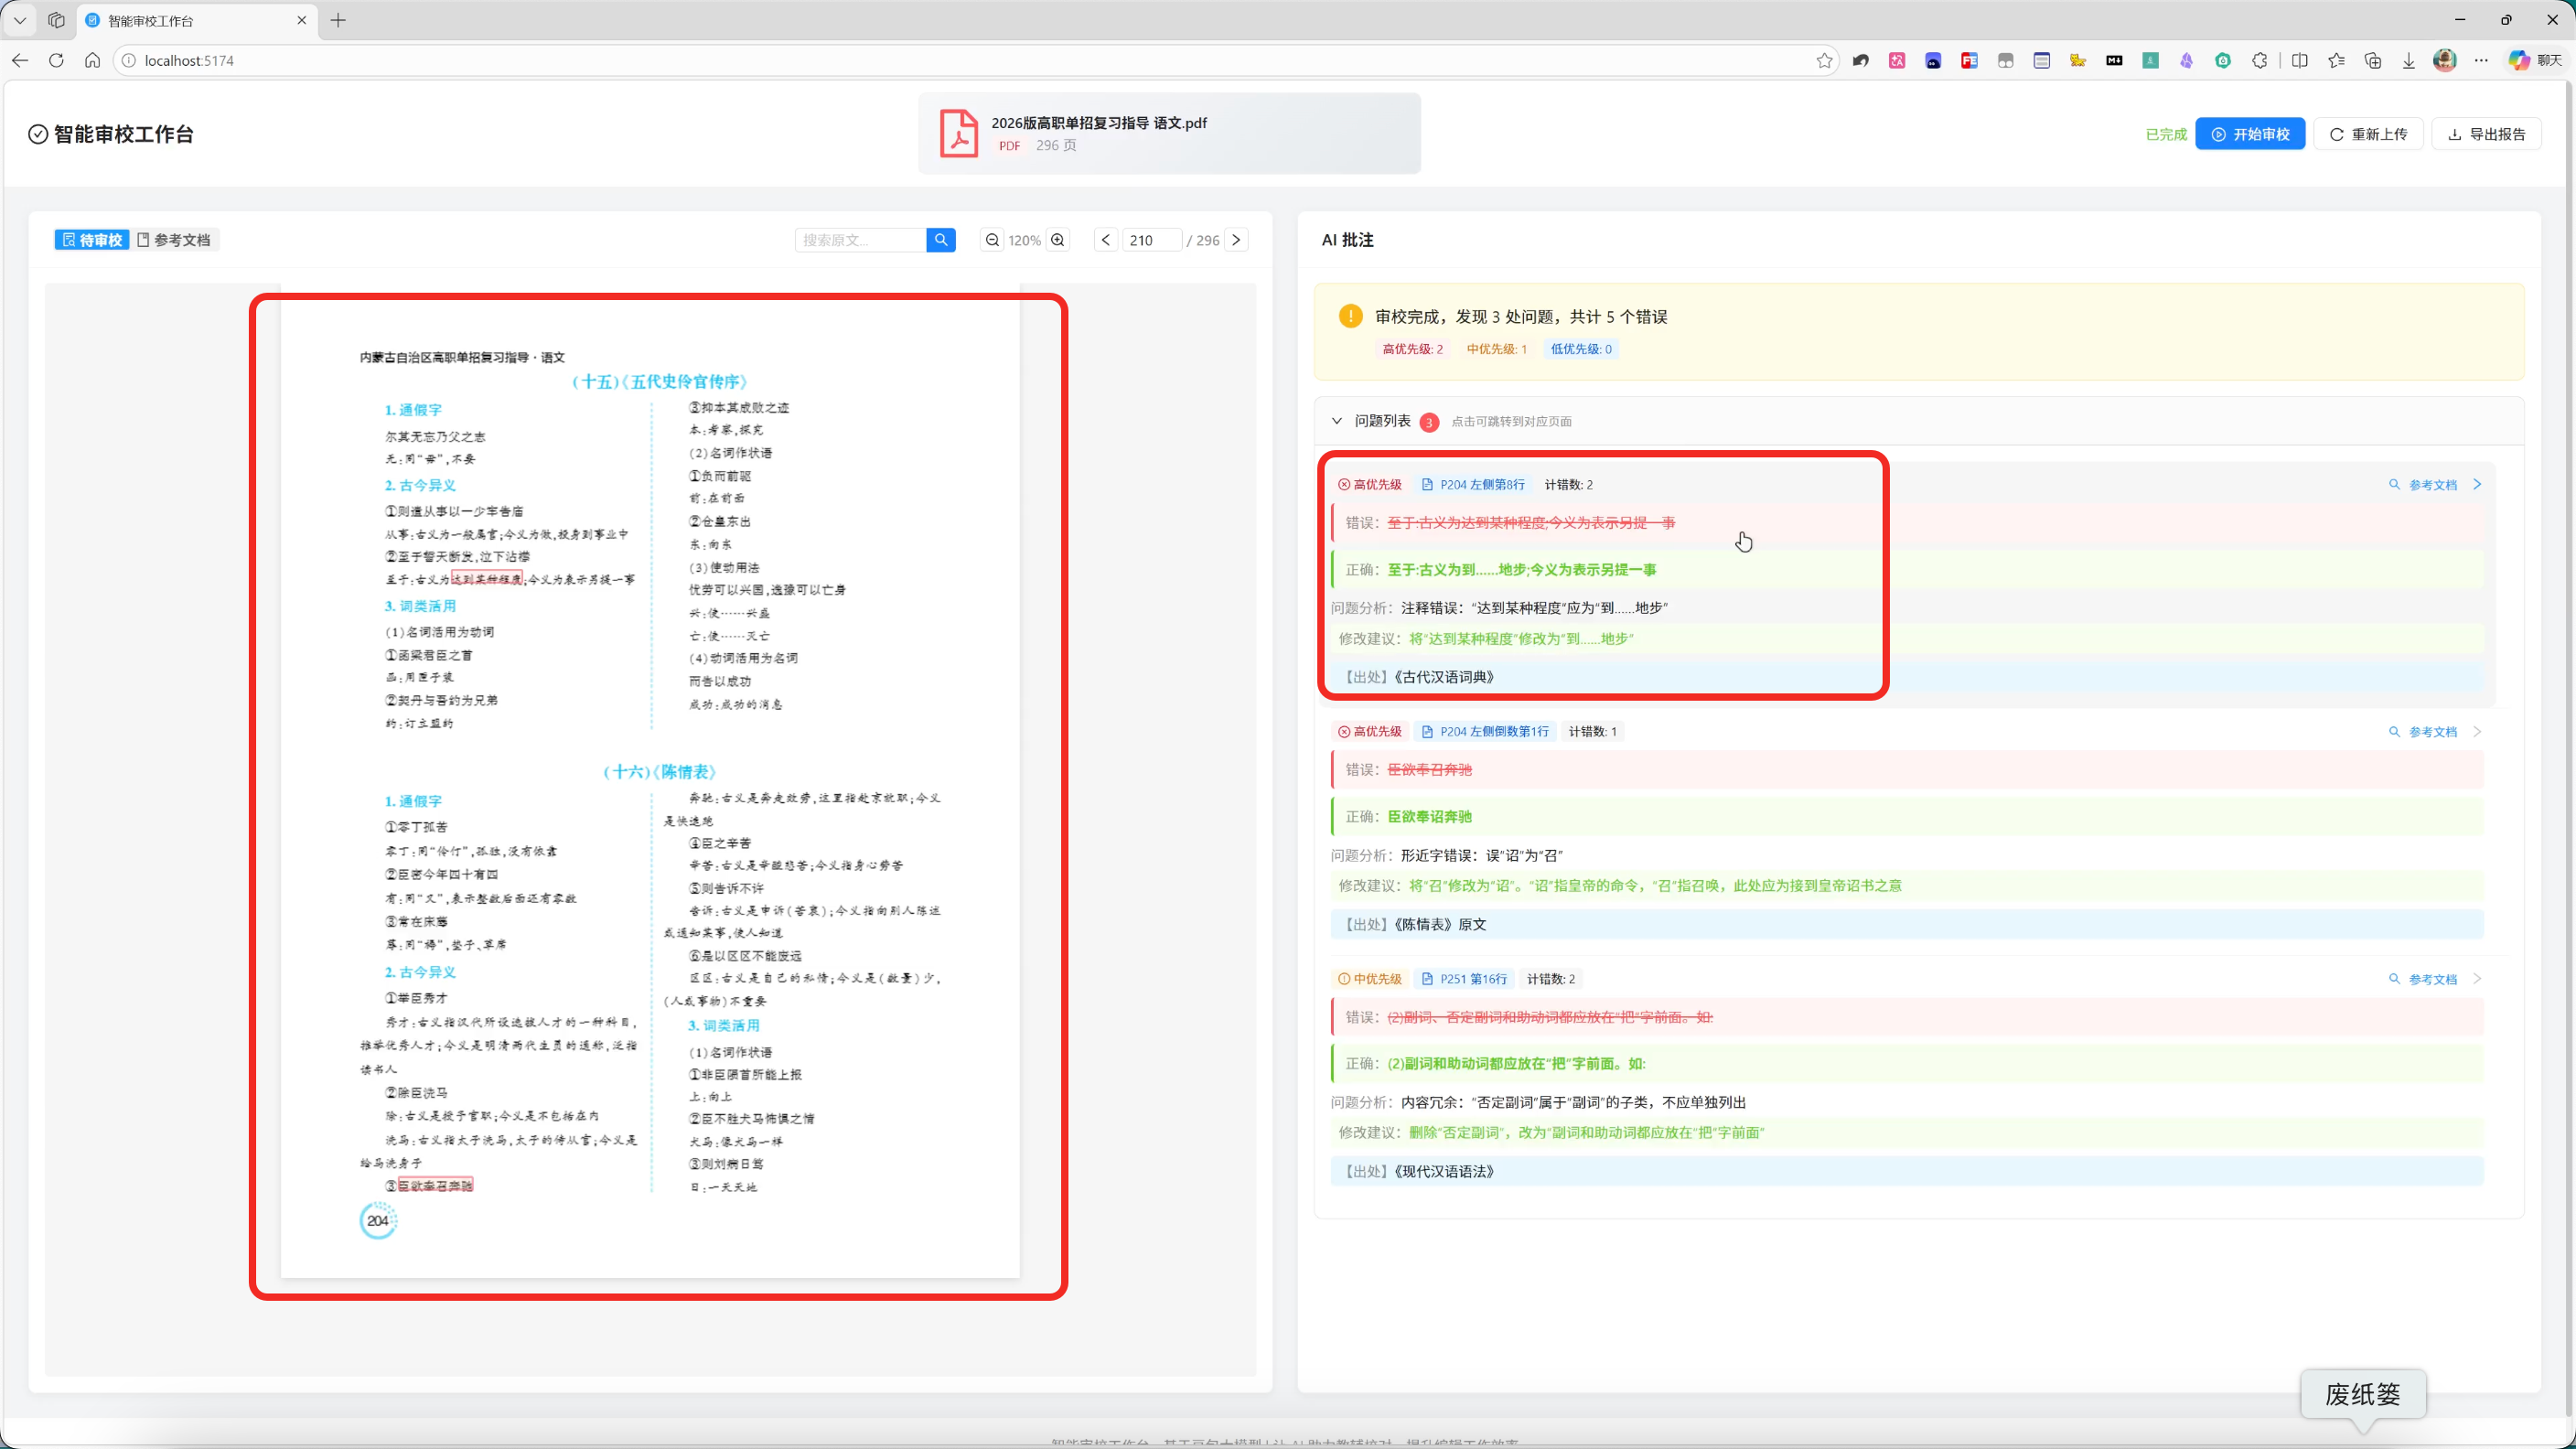Open new browser tab plus button
The height and width of the screenshot is (1449, 2576).
tap(338, 20)
